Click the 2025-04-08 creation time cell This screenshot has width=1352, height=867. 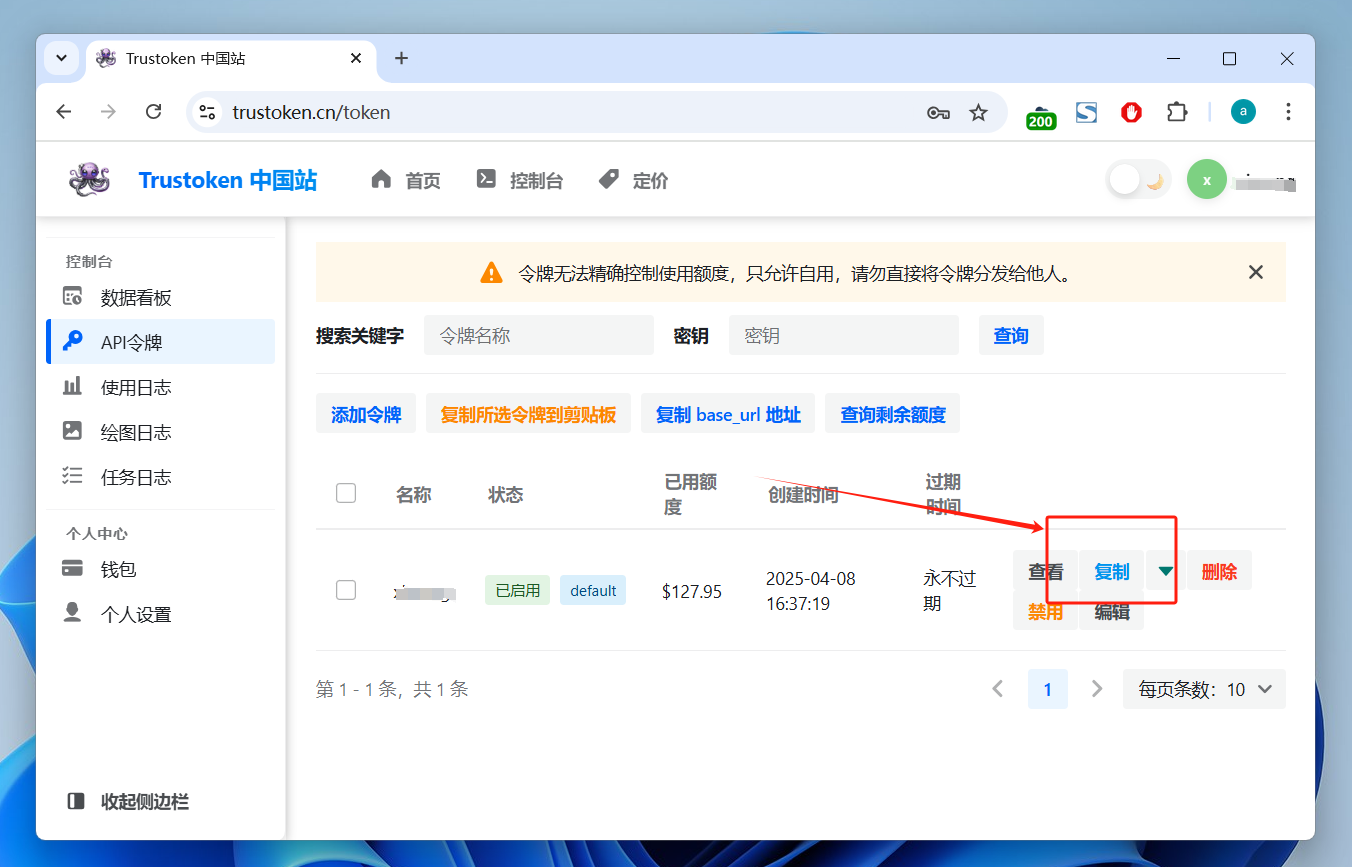click(x=811, y=591)
